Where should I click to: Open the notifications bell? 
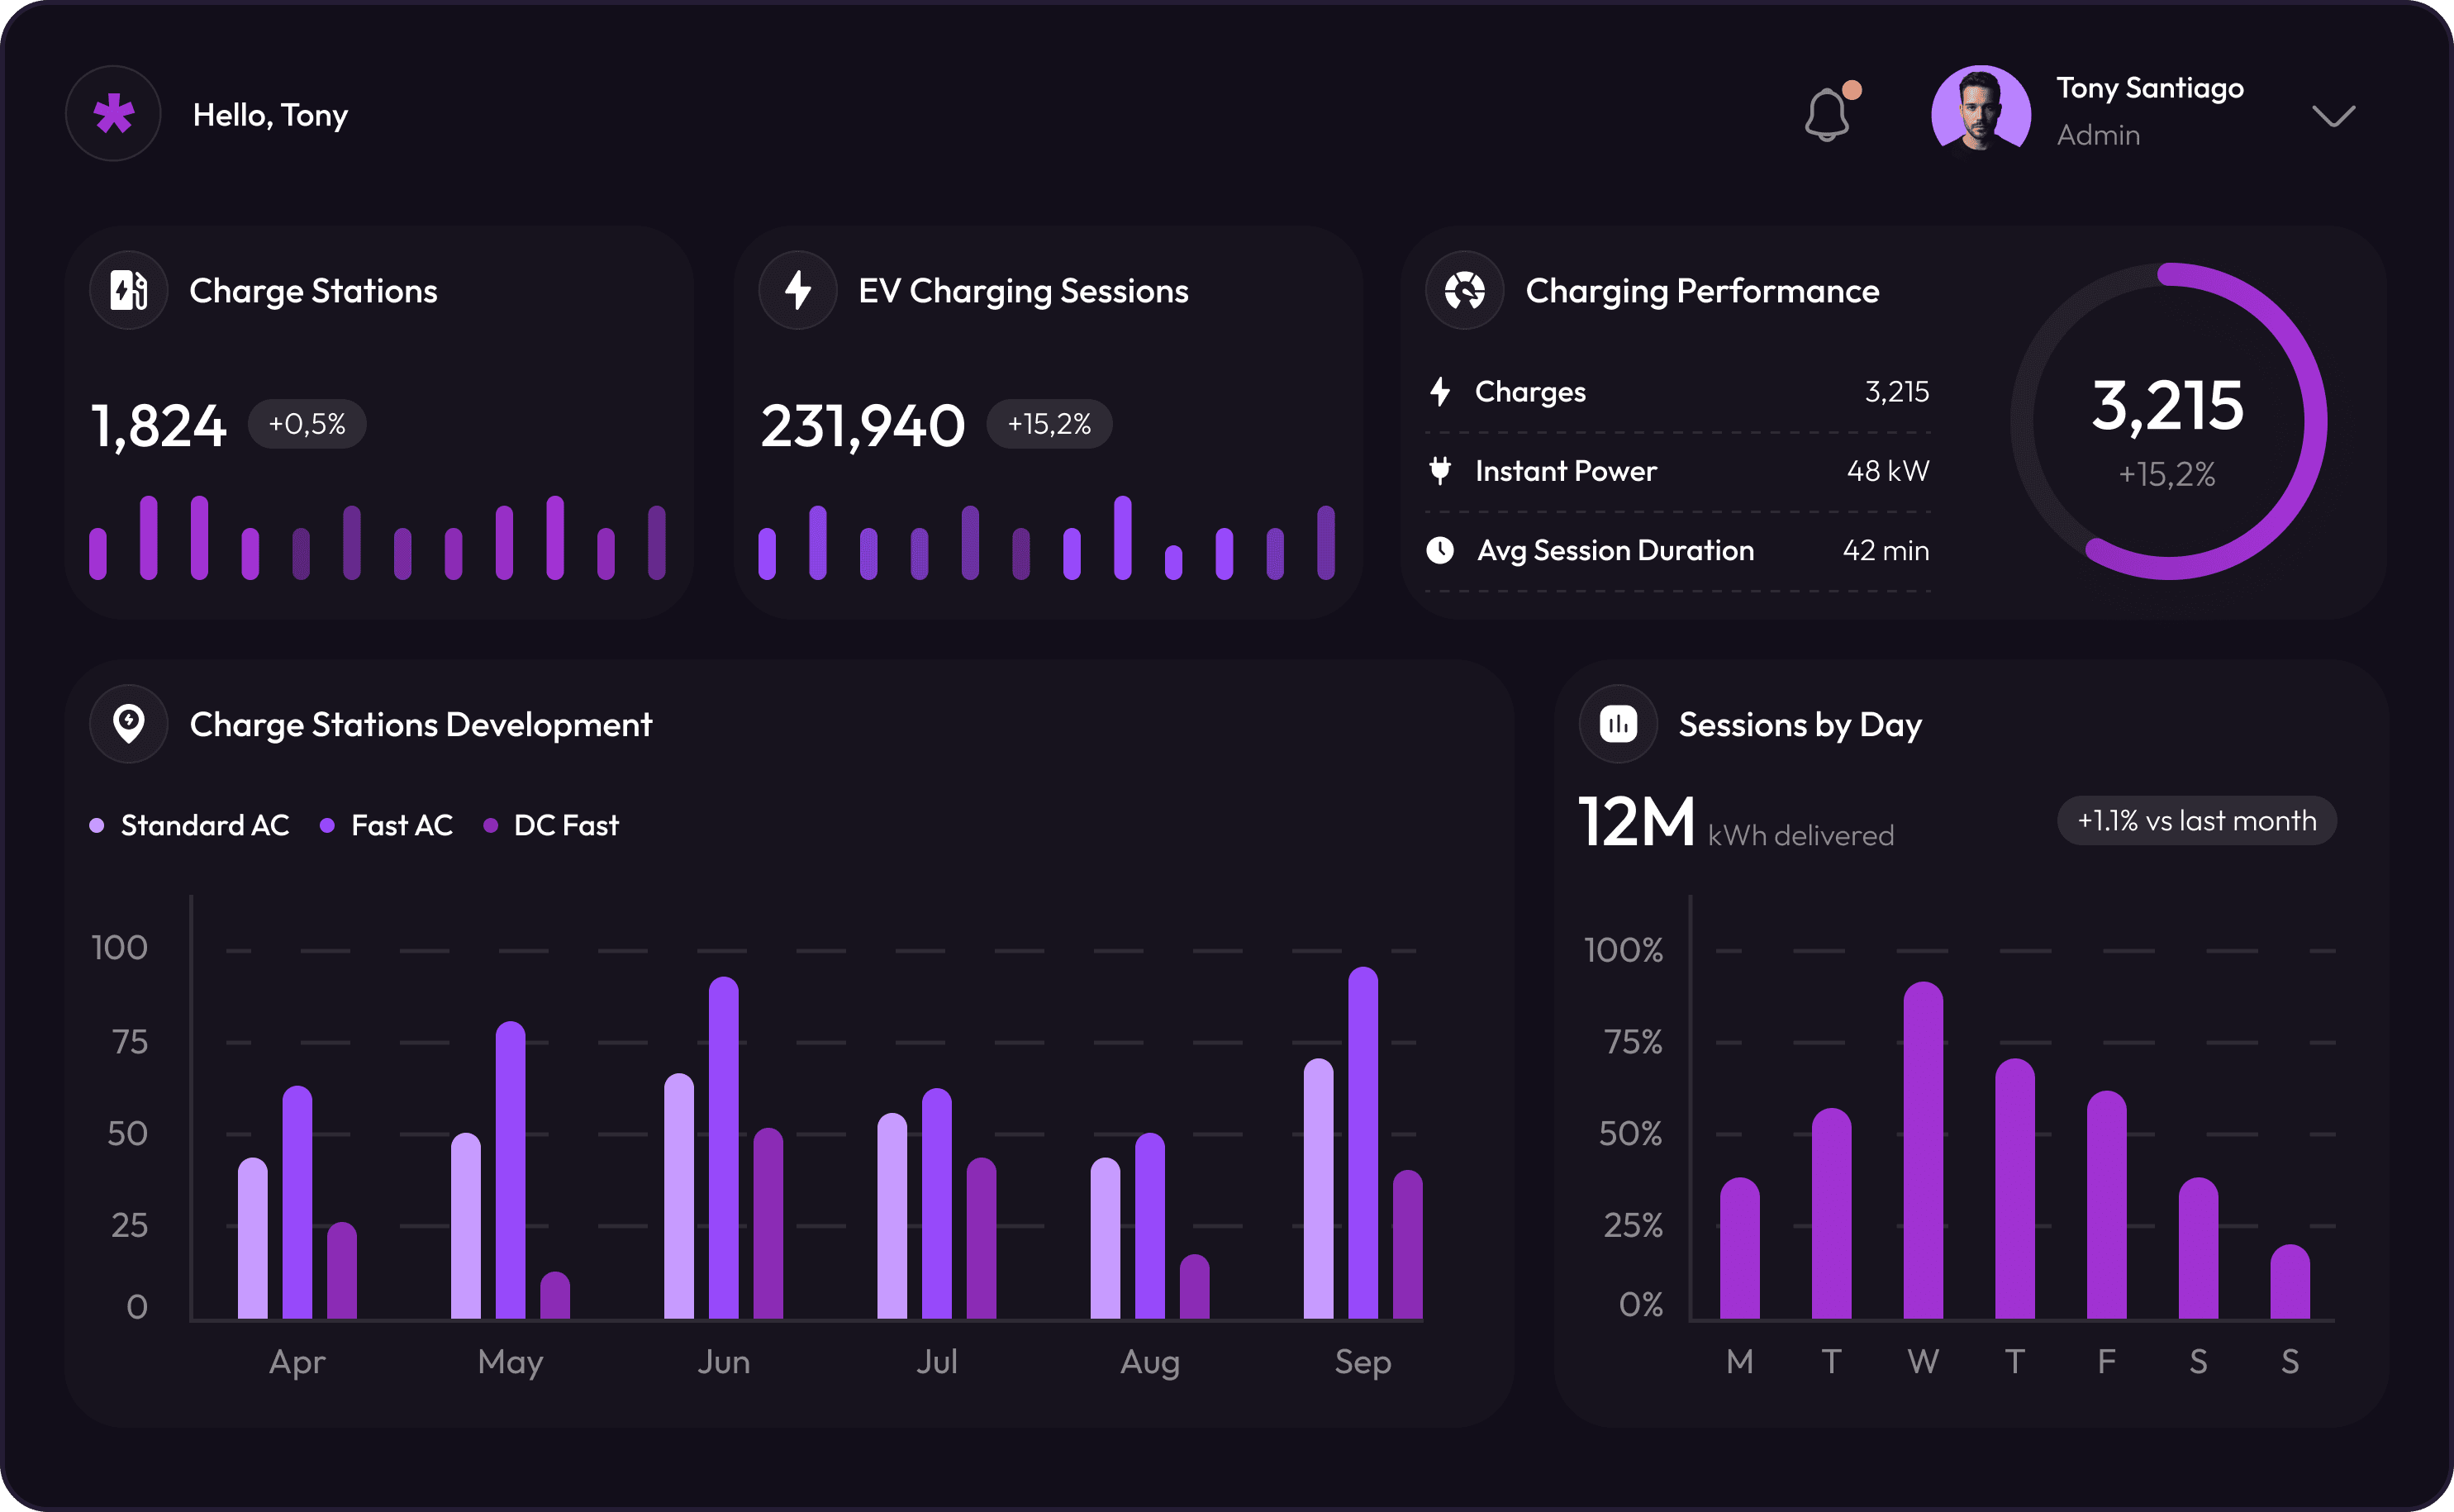coord(1827,115)
